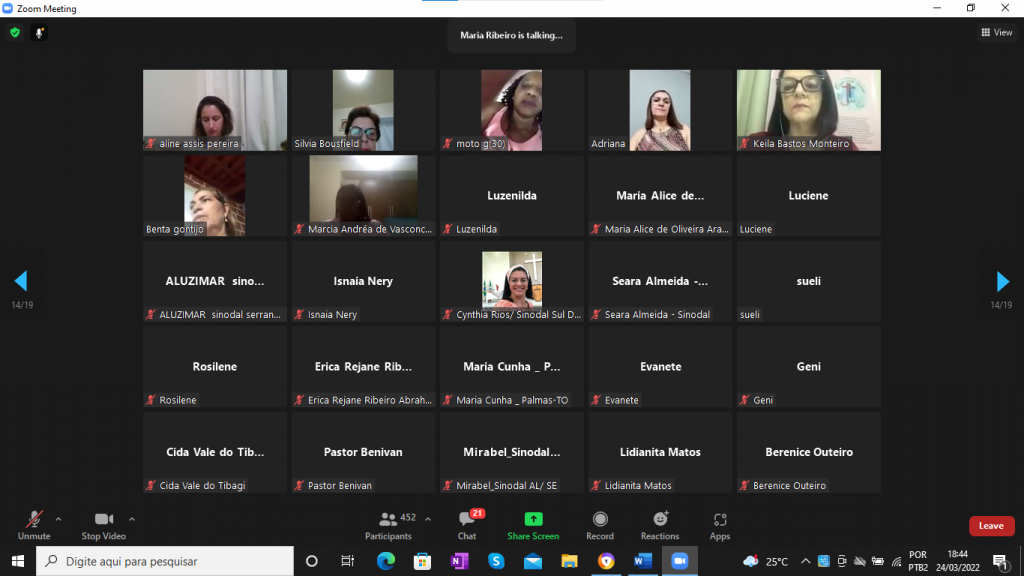
Task: Click the green encryption shield icon
Action: coord(15,32)
